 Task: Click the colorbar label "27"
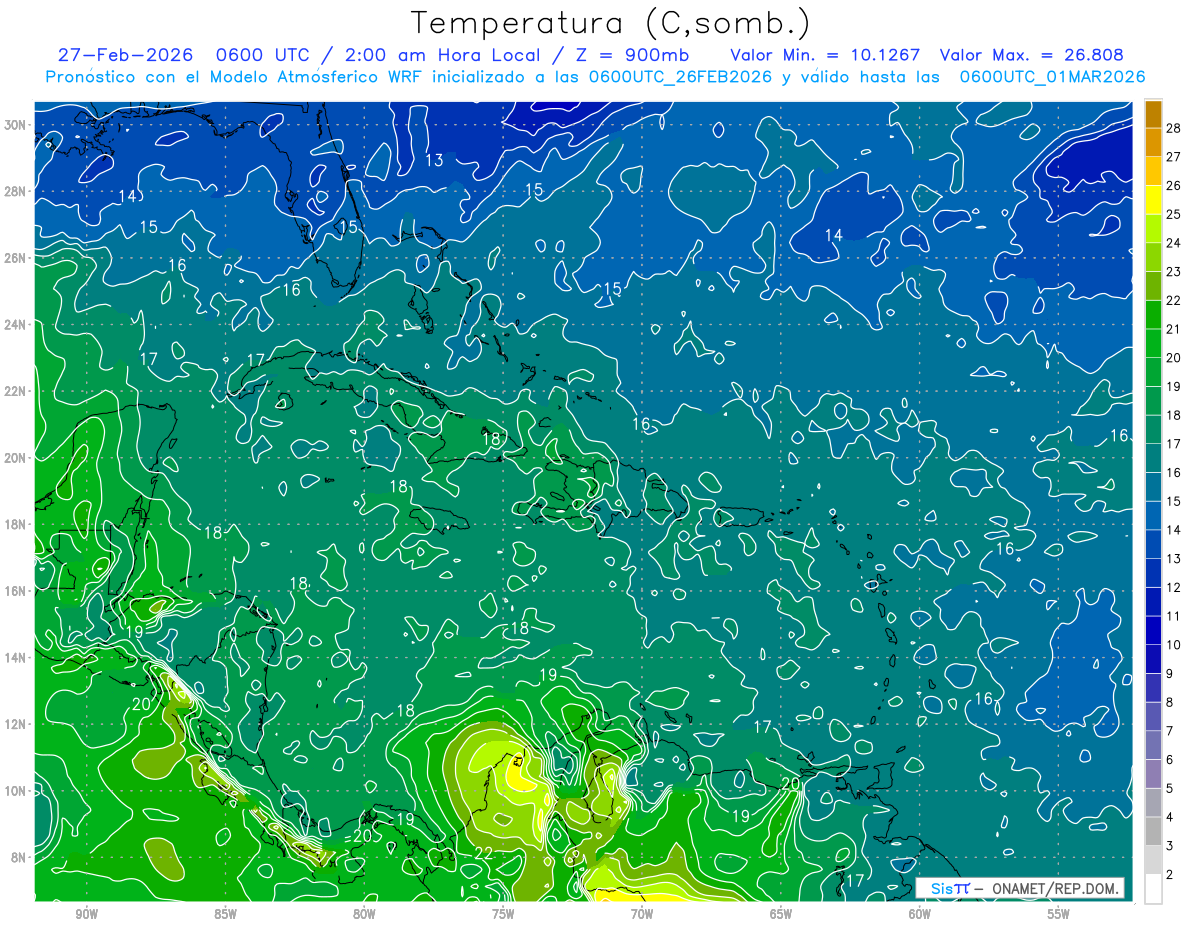pyautogui.click(x=1174, y=156)
